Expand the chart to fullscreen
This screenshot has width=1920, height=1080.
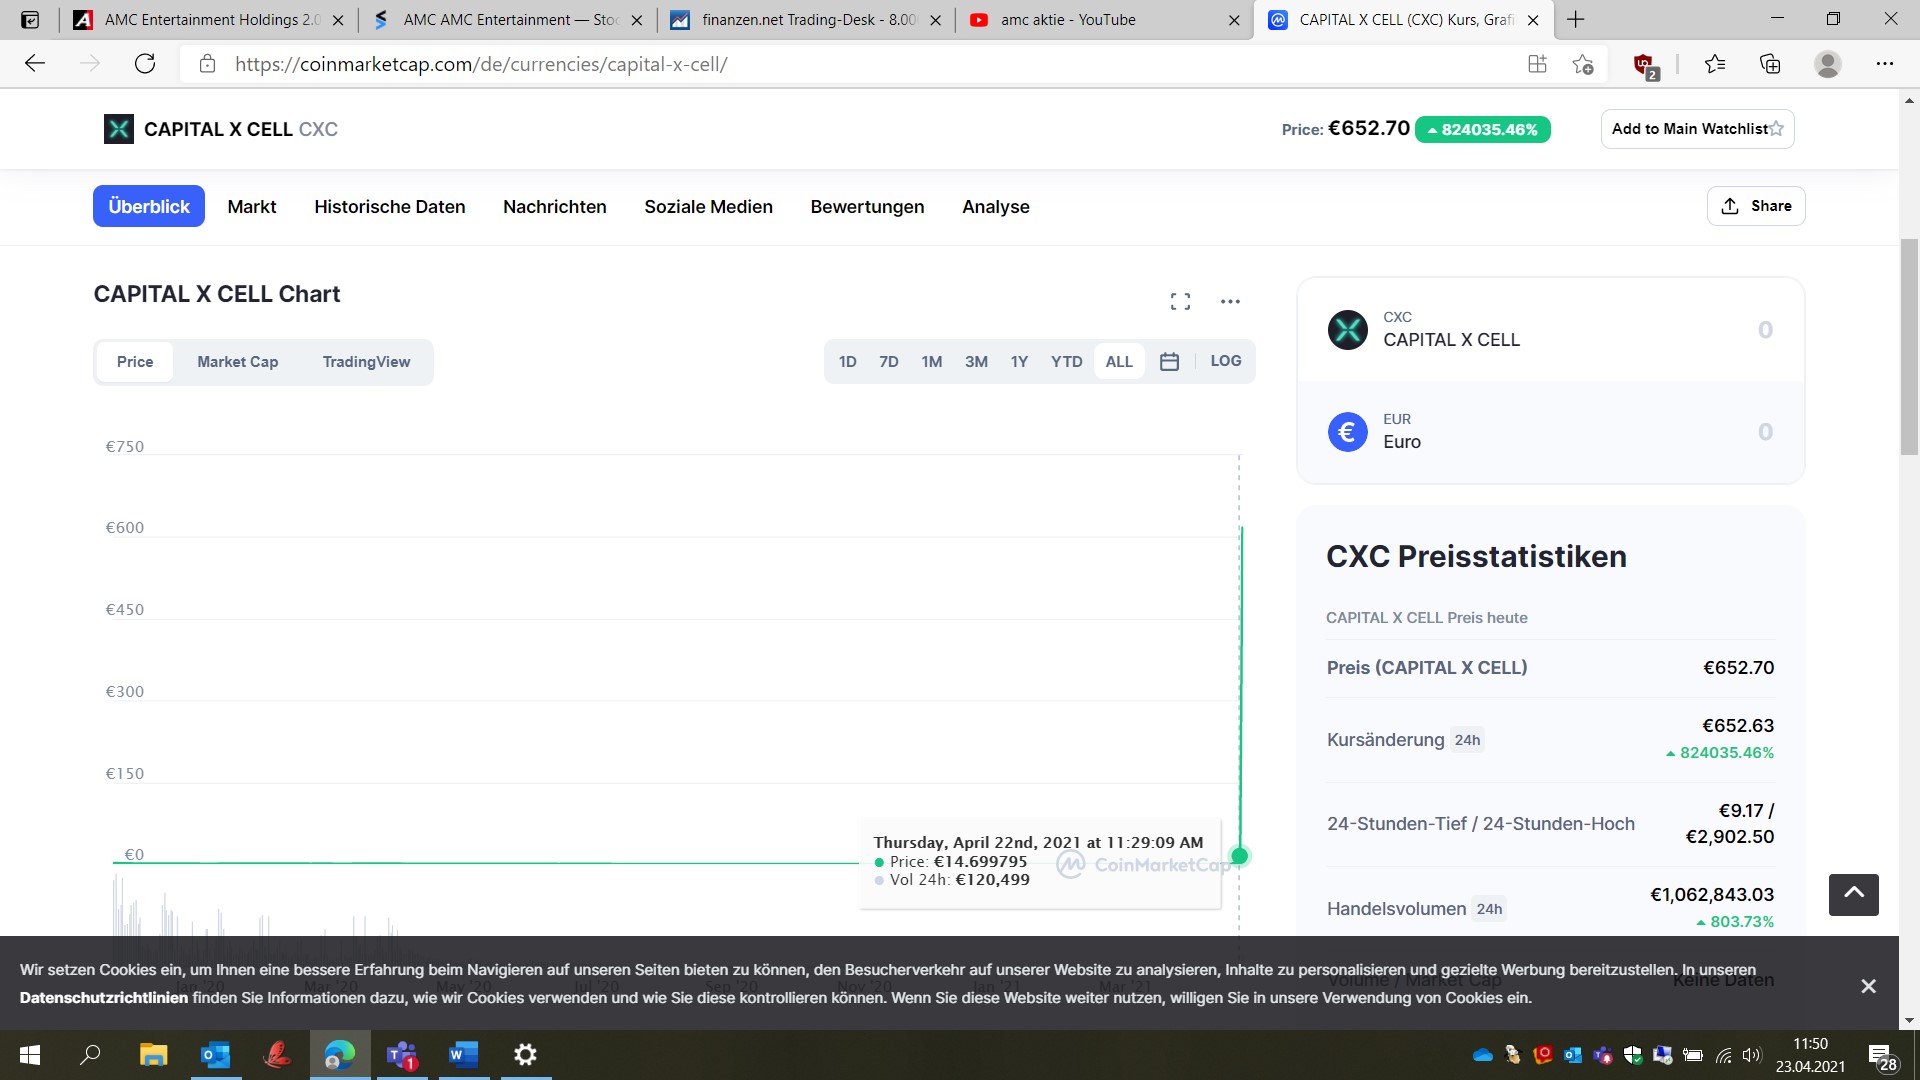1180,300
